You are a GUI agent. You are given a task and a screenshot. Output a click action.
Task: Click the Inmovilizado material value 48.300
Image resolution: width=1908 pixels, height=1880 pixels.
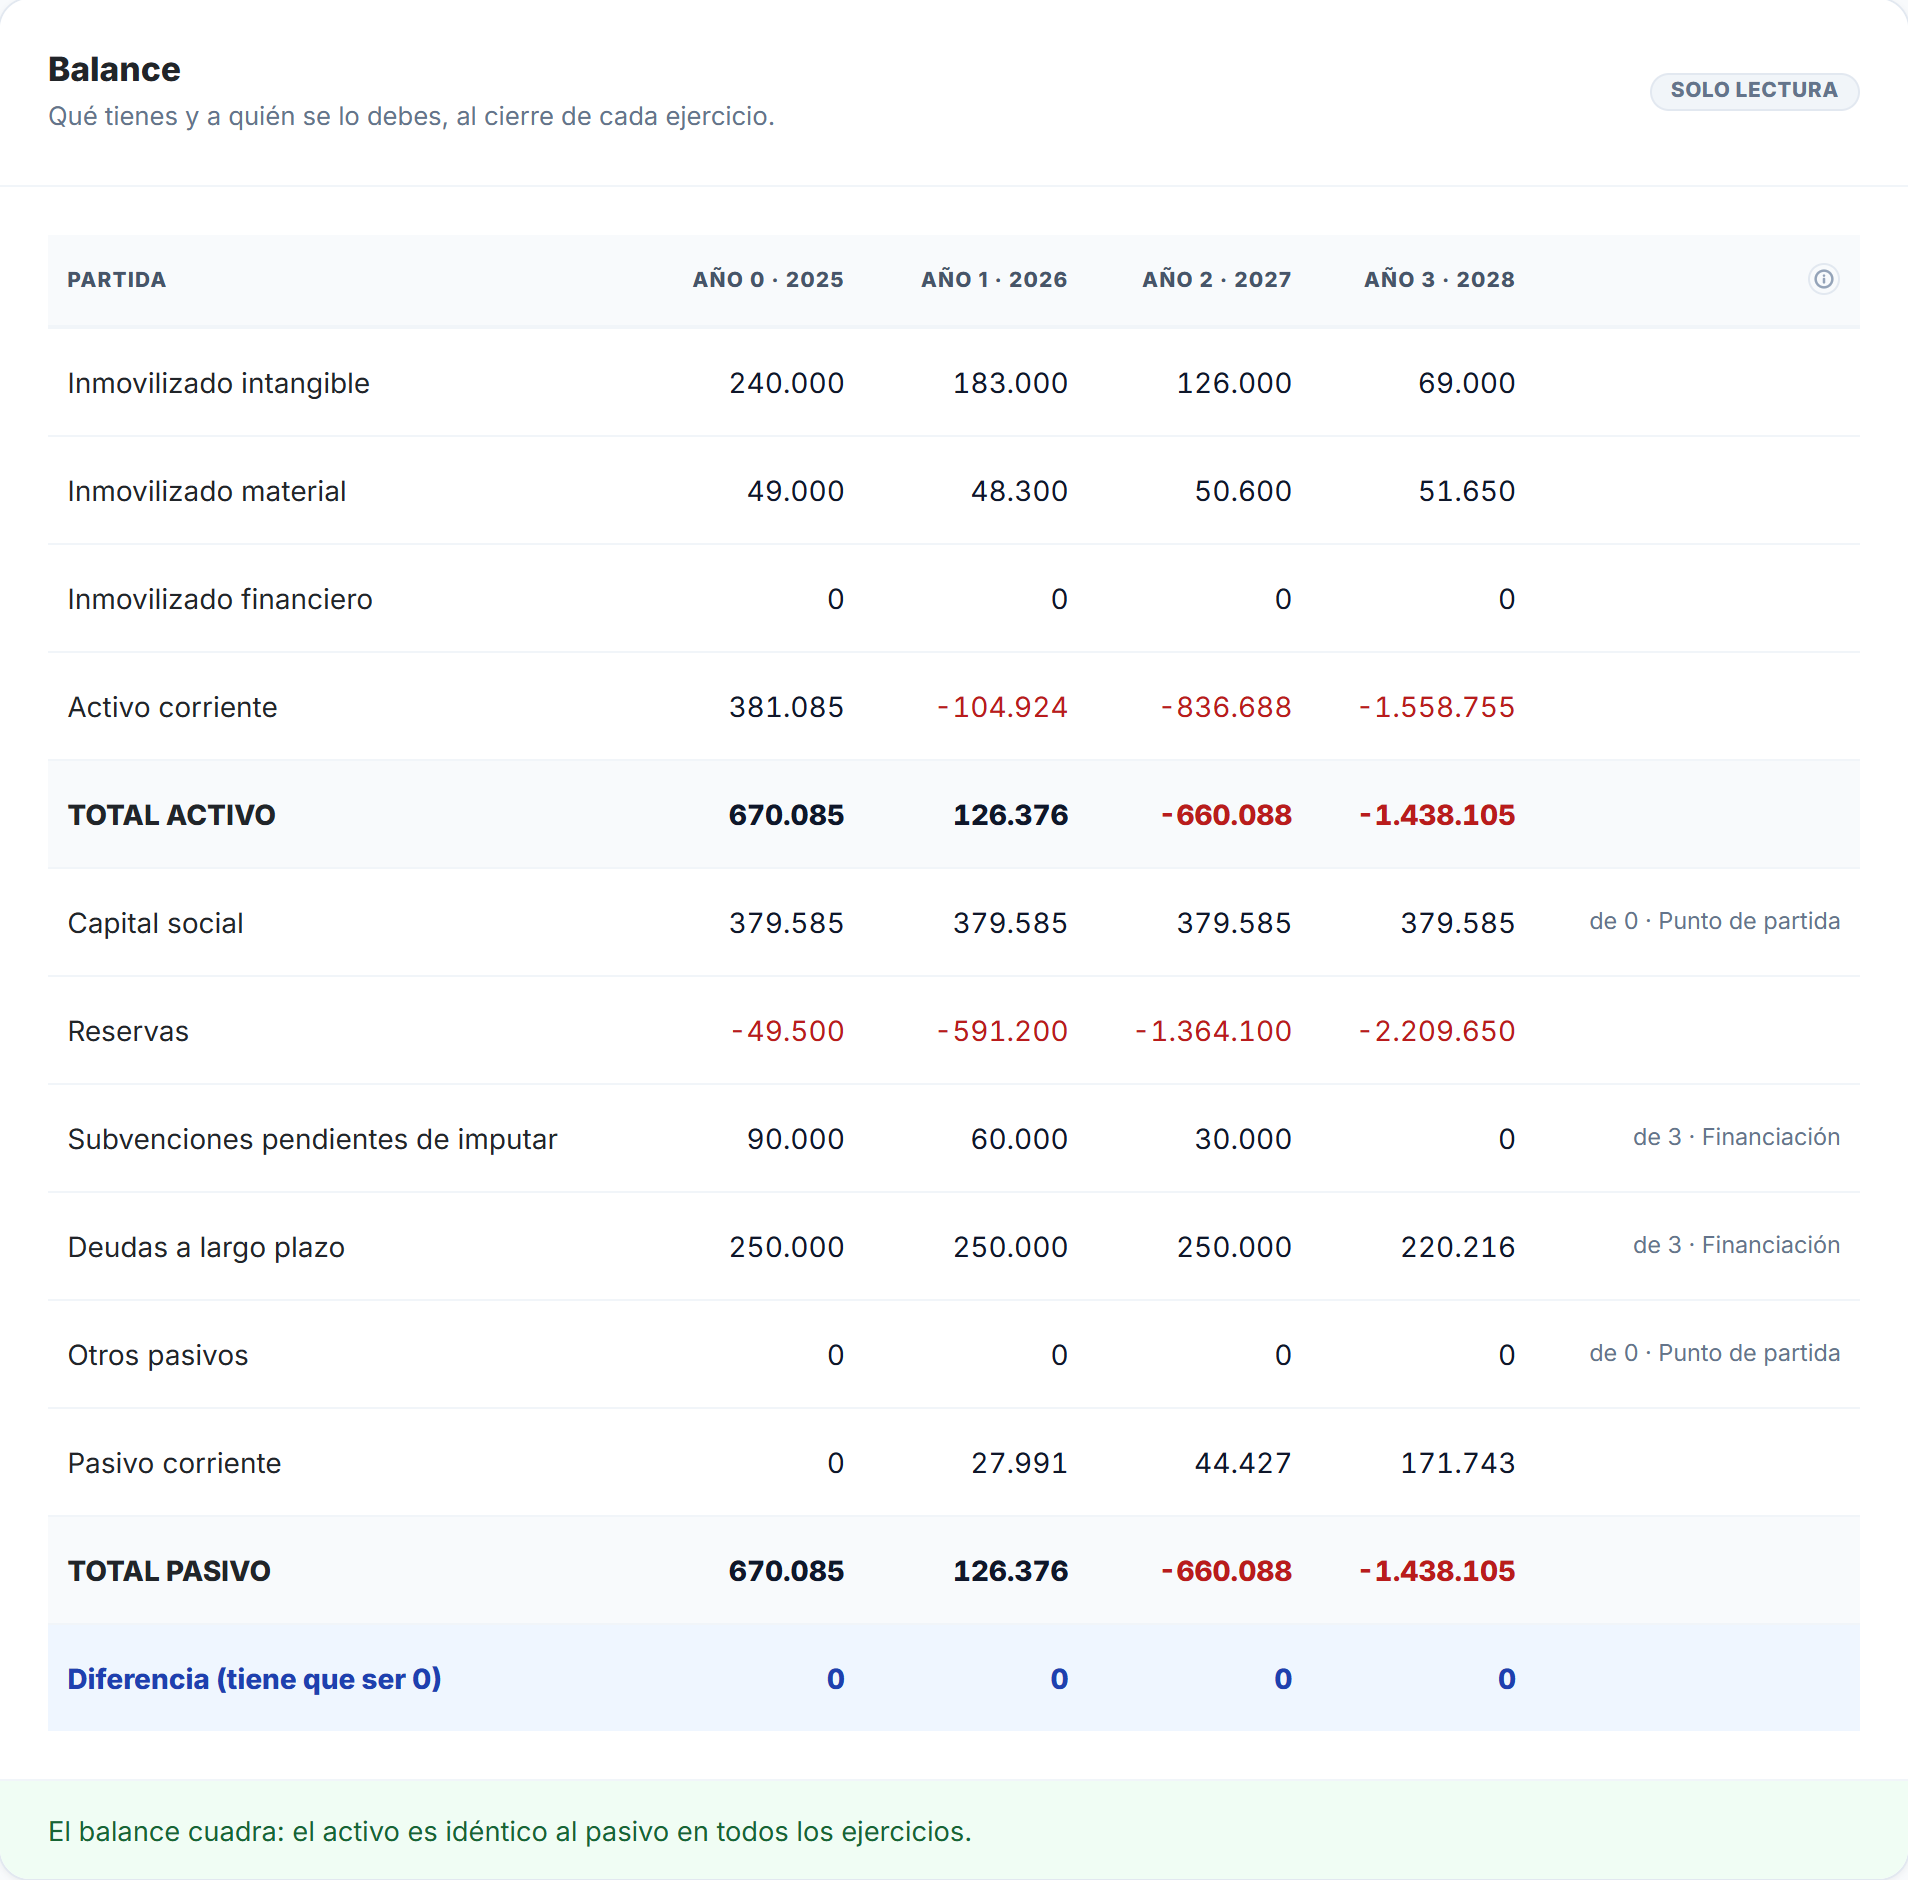coord(1019,491)
